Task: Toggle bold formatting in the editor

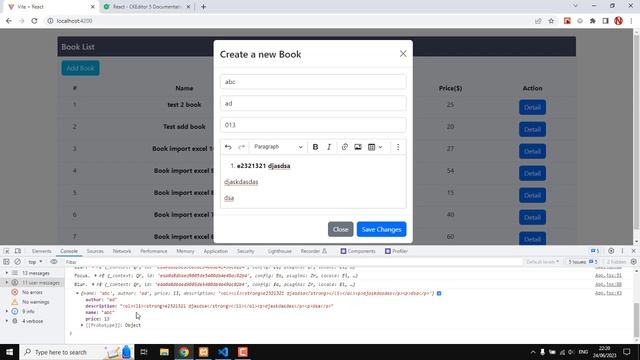Action: [x=315, y=147]
